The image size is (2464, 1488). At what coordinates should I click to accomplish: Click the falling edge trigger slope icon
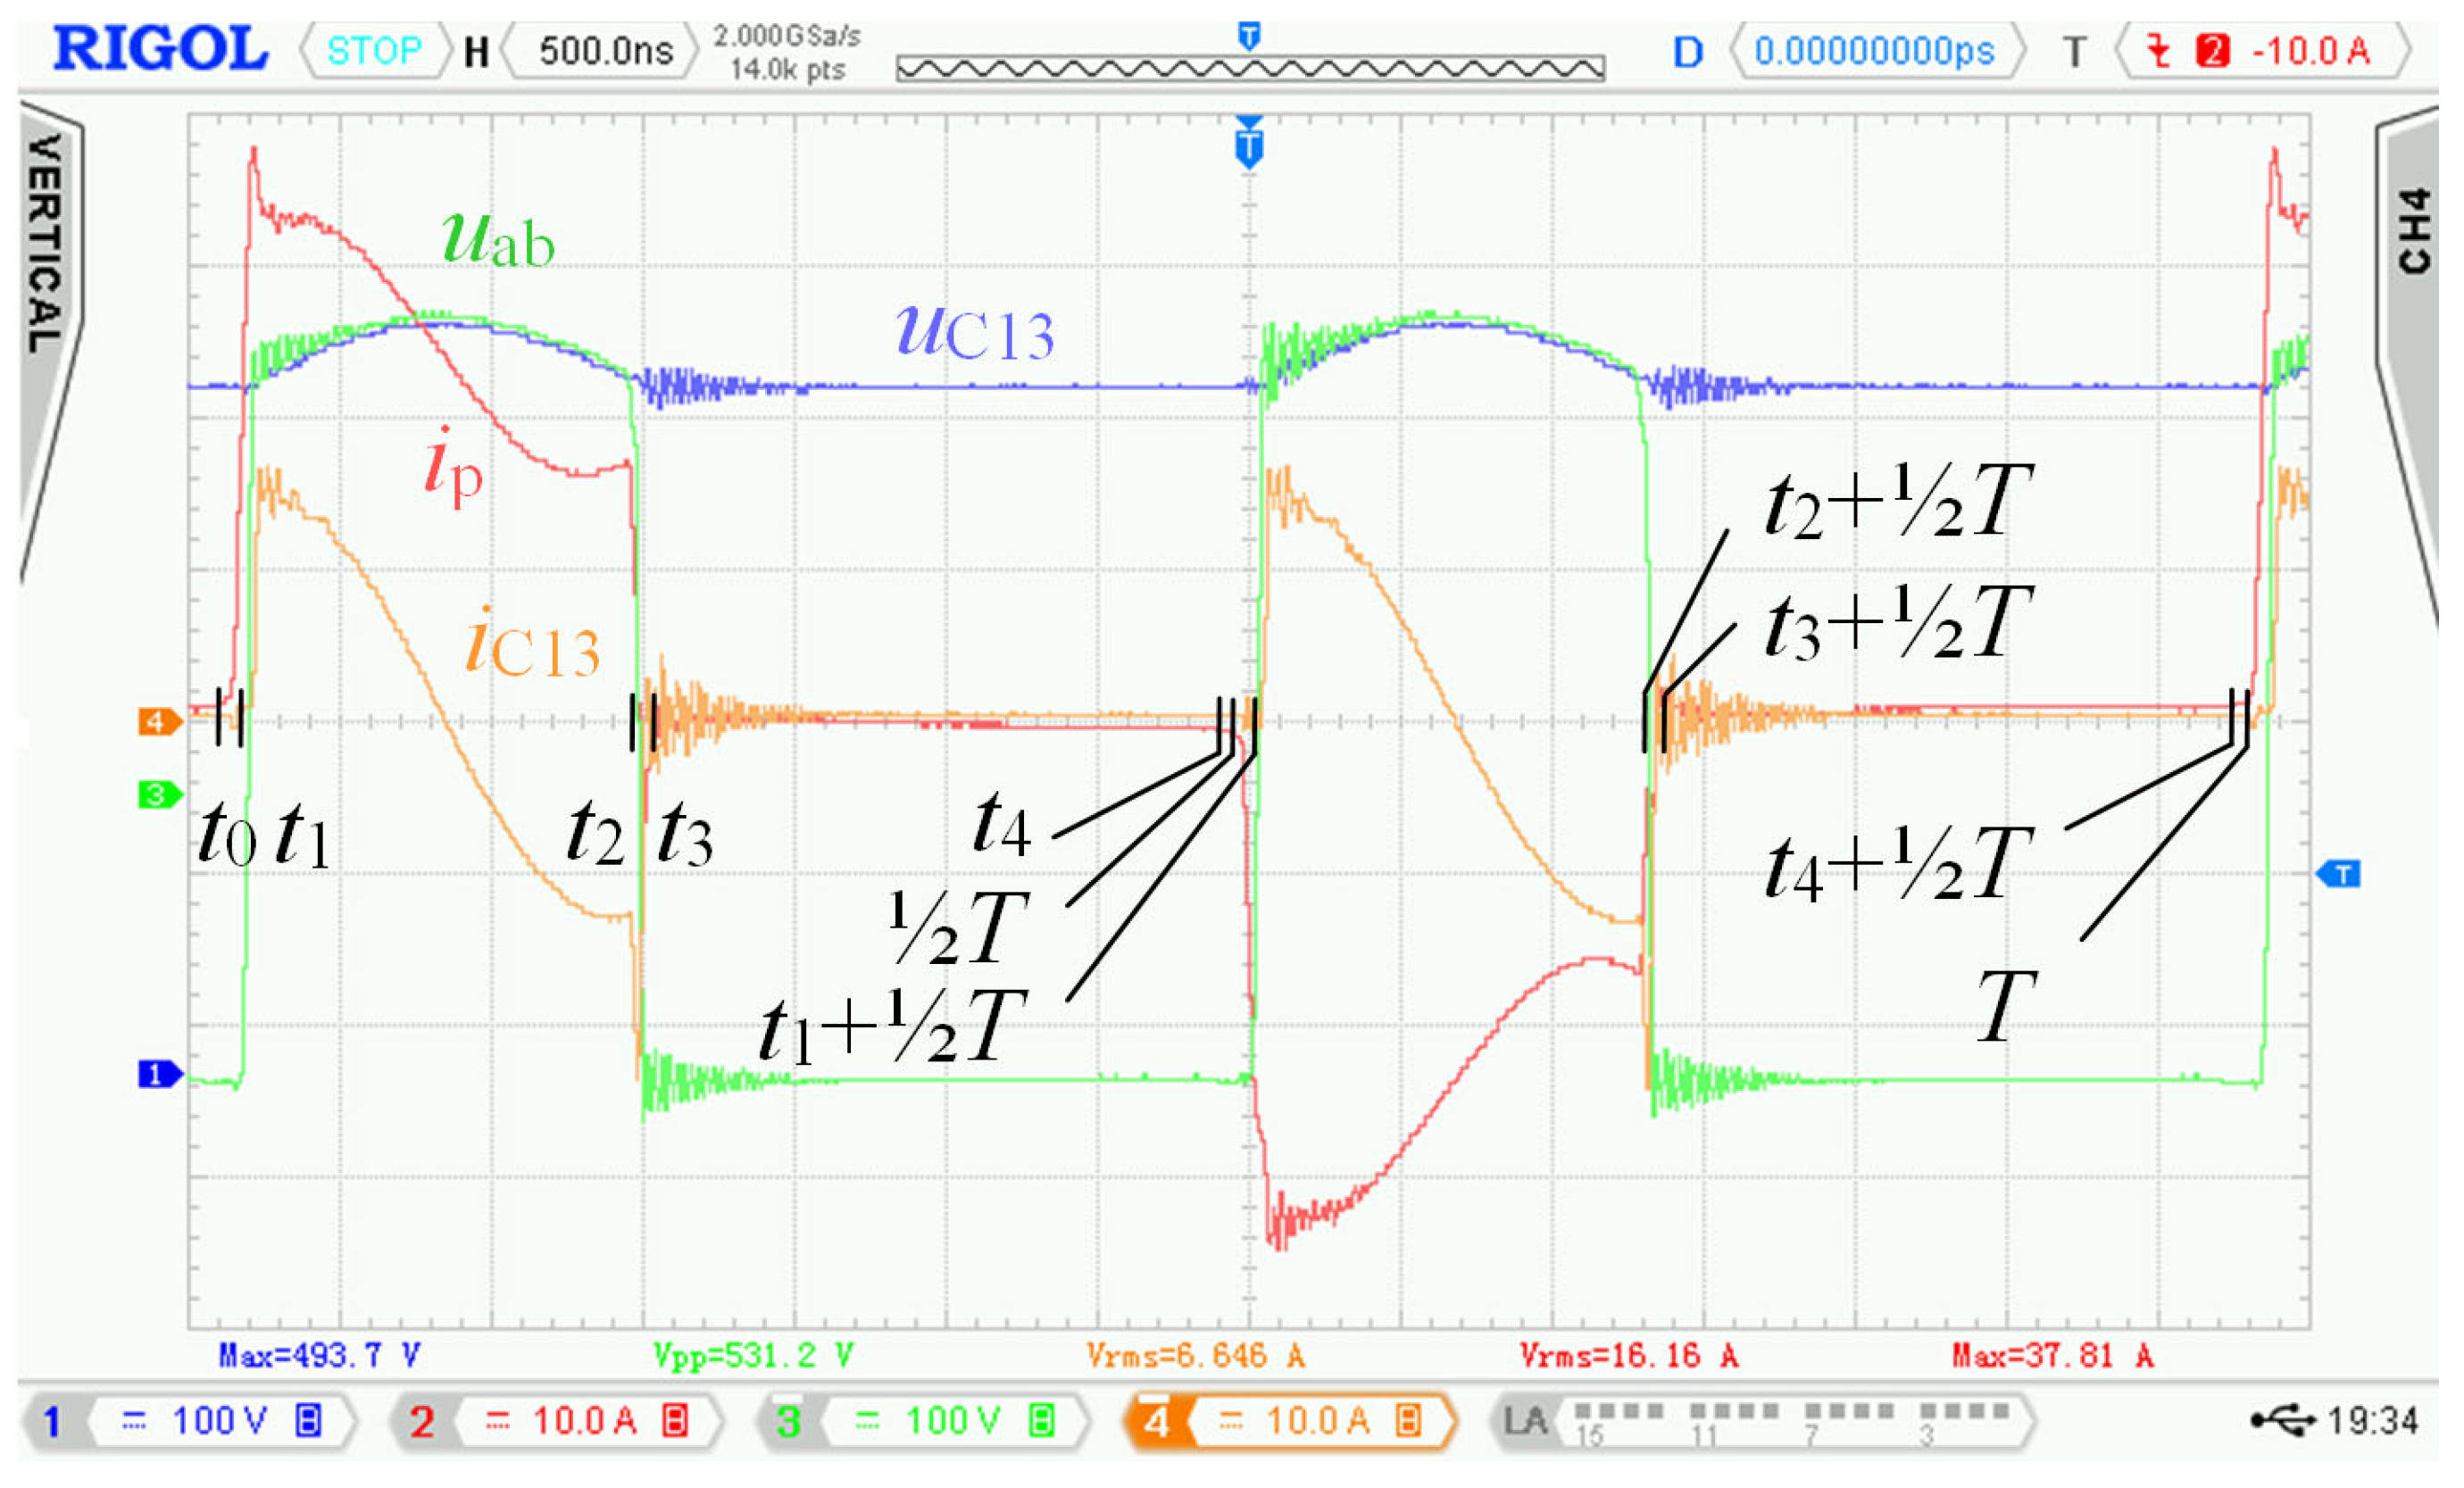[2160, 51]
